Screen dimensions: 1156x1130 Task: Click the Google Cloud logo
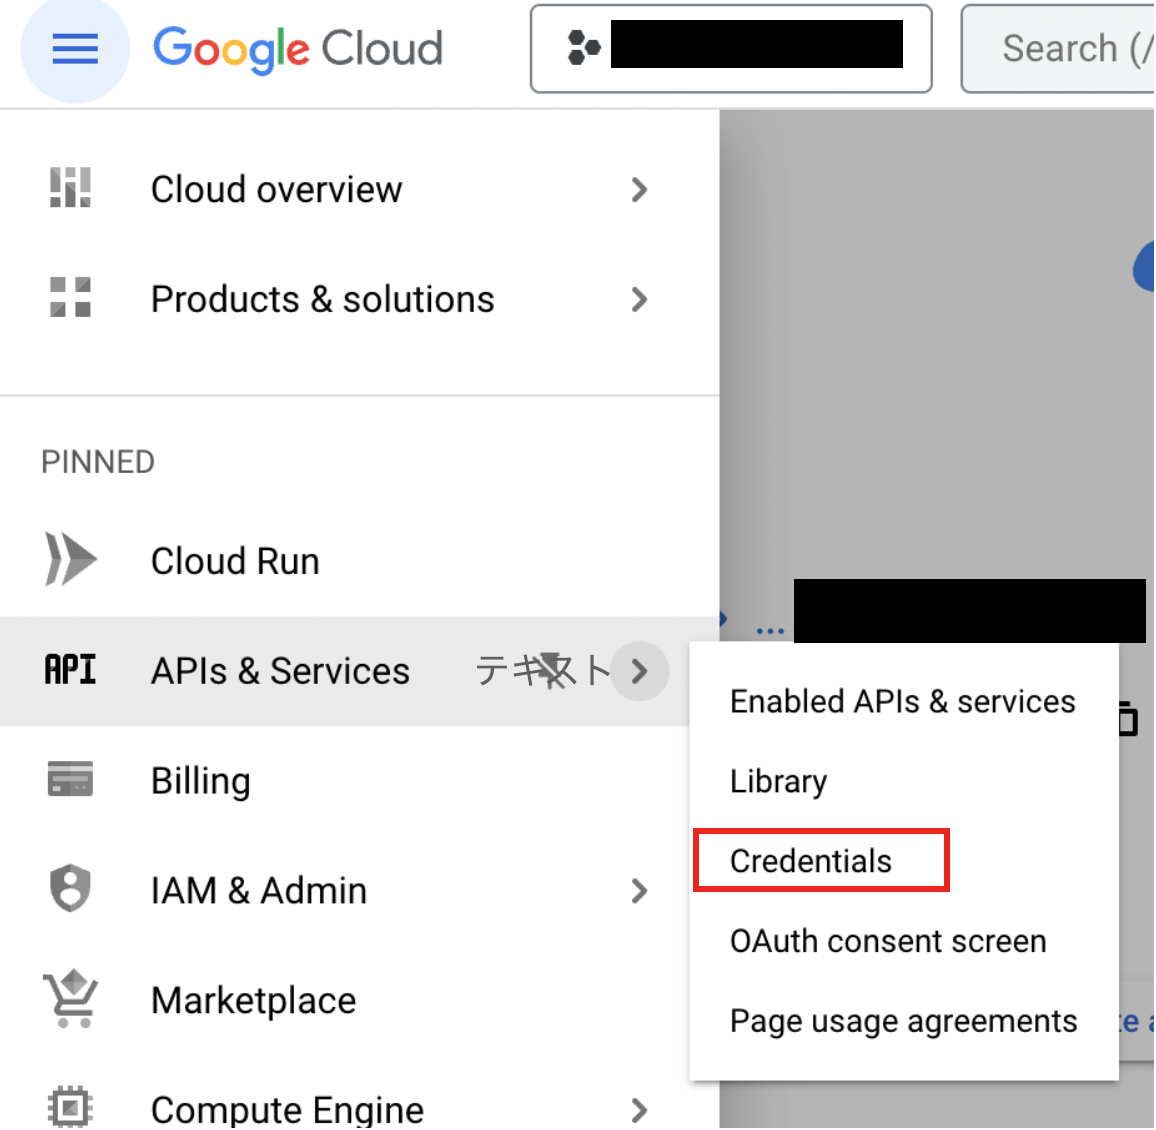297,49
